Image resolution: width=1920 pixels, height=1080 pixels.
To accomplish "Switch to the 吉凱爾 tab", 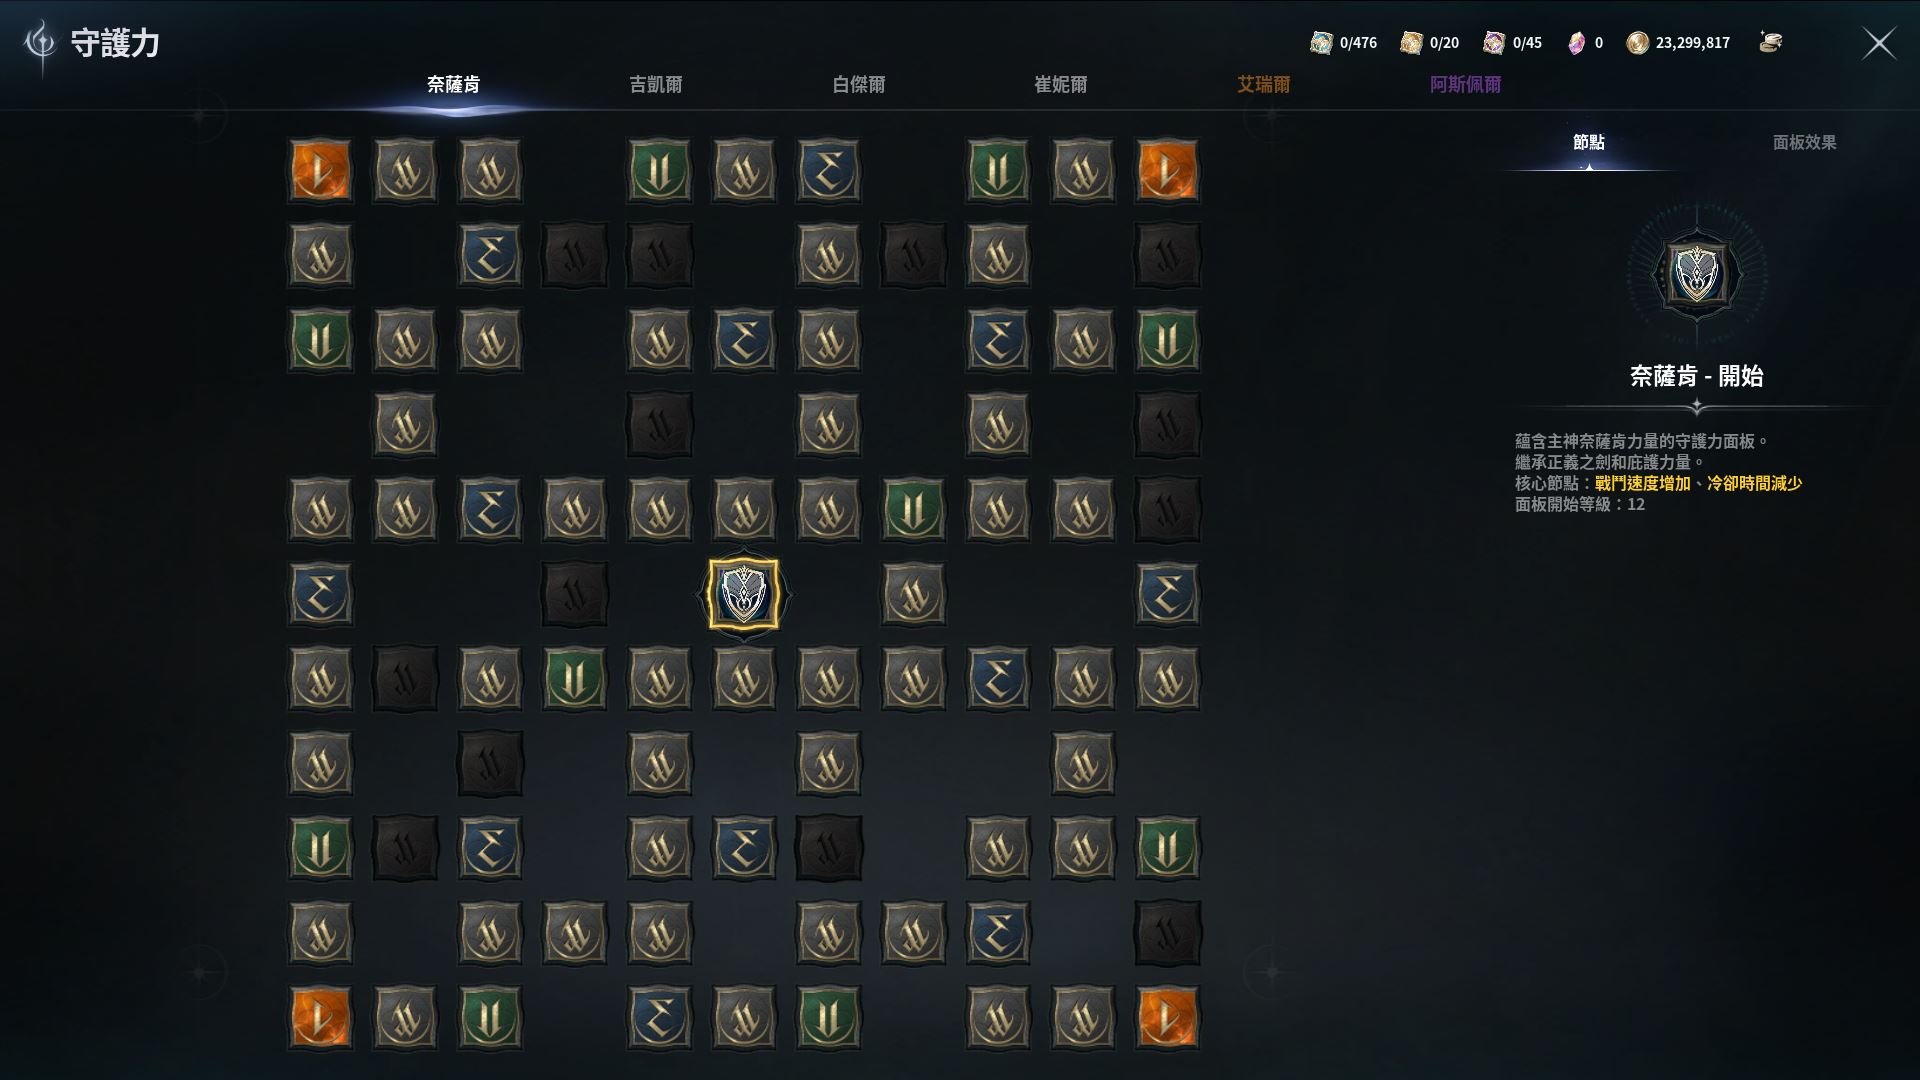I will [656, 85].
